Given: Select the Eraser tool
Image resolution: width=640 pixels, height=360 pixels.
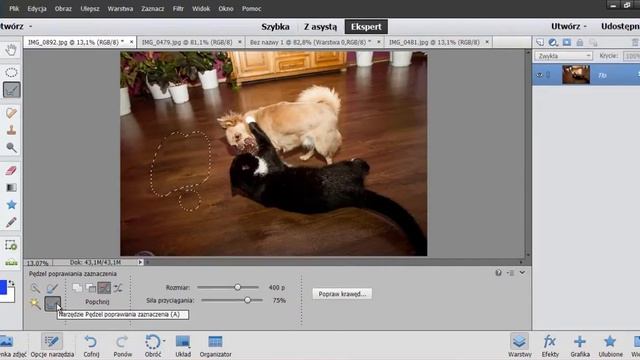Looking at the screenshot, I should click(11, 170).
